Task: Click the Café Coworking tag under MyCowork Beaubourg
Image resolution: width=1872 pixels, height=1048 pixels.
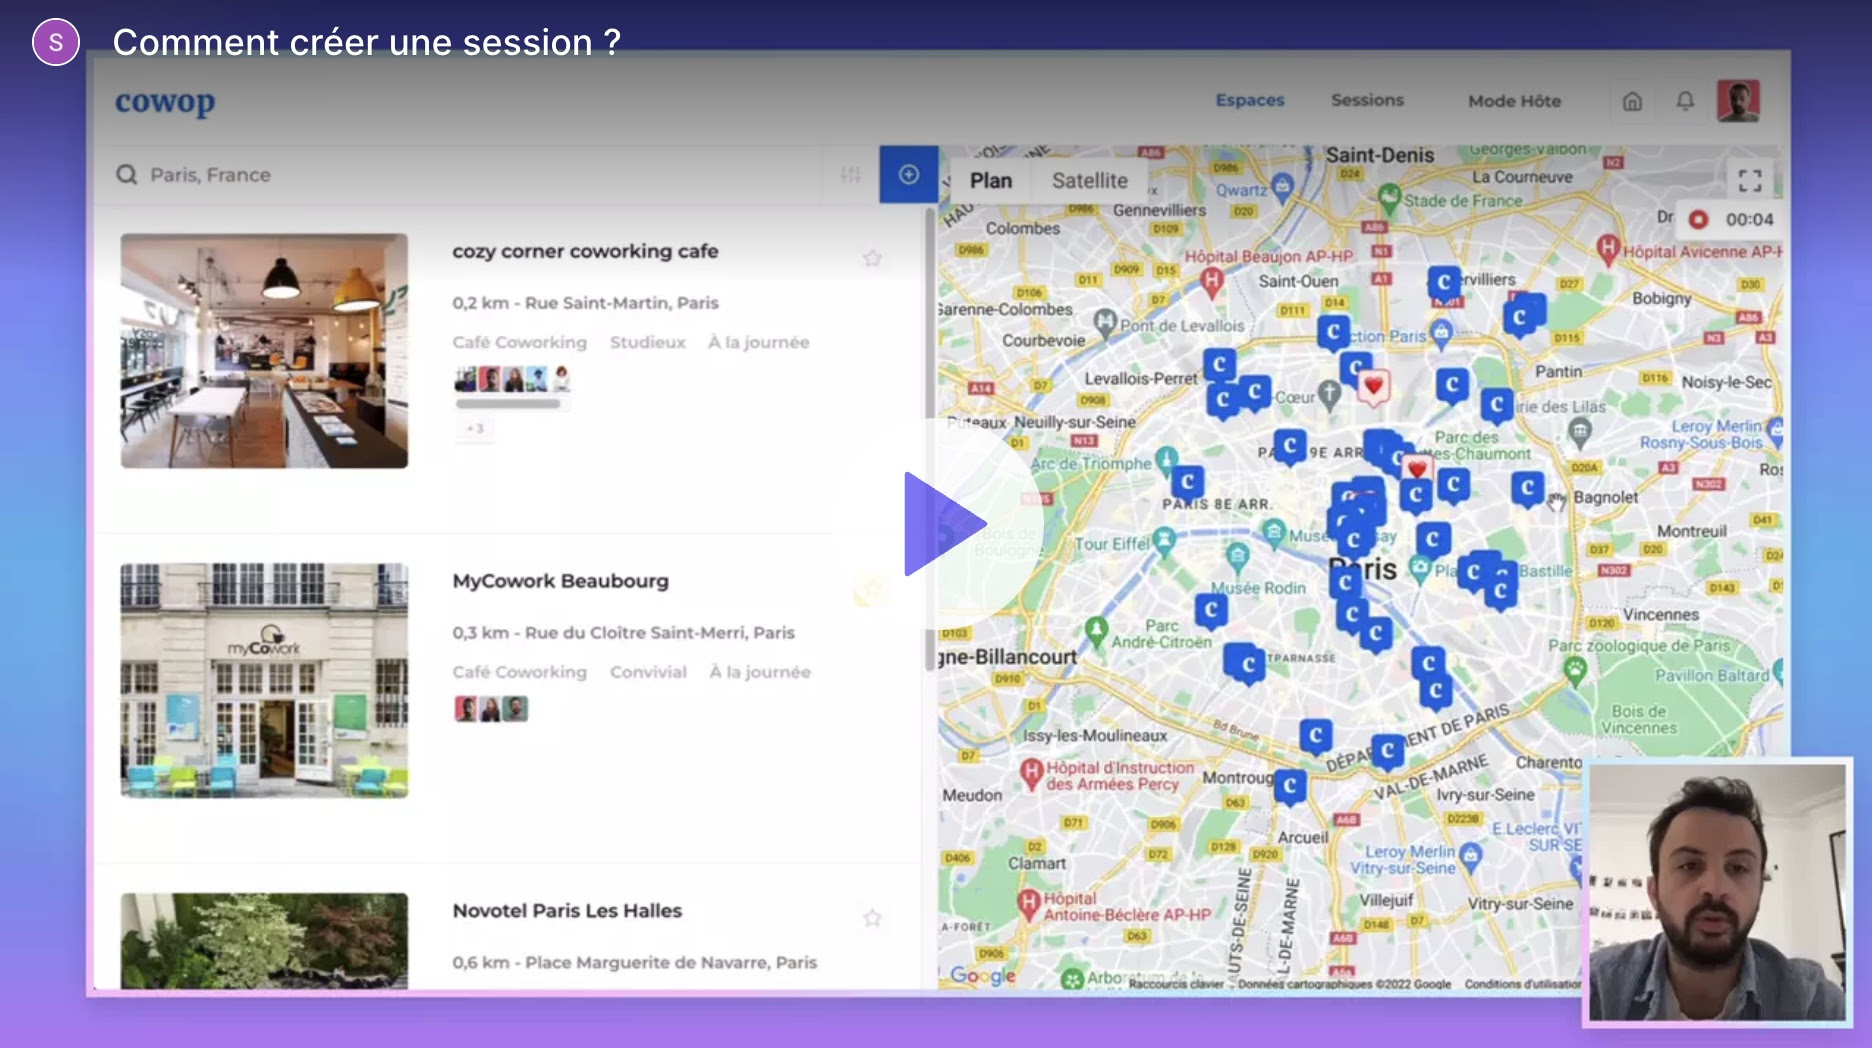Action: pos(519,672)
